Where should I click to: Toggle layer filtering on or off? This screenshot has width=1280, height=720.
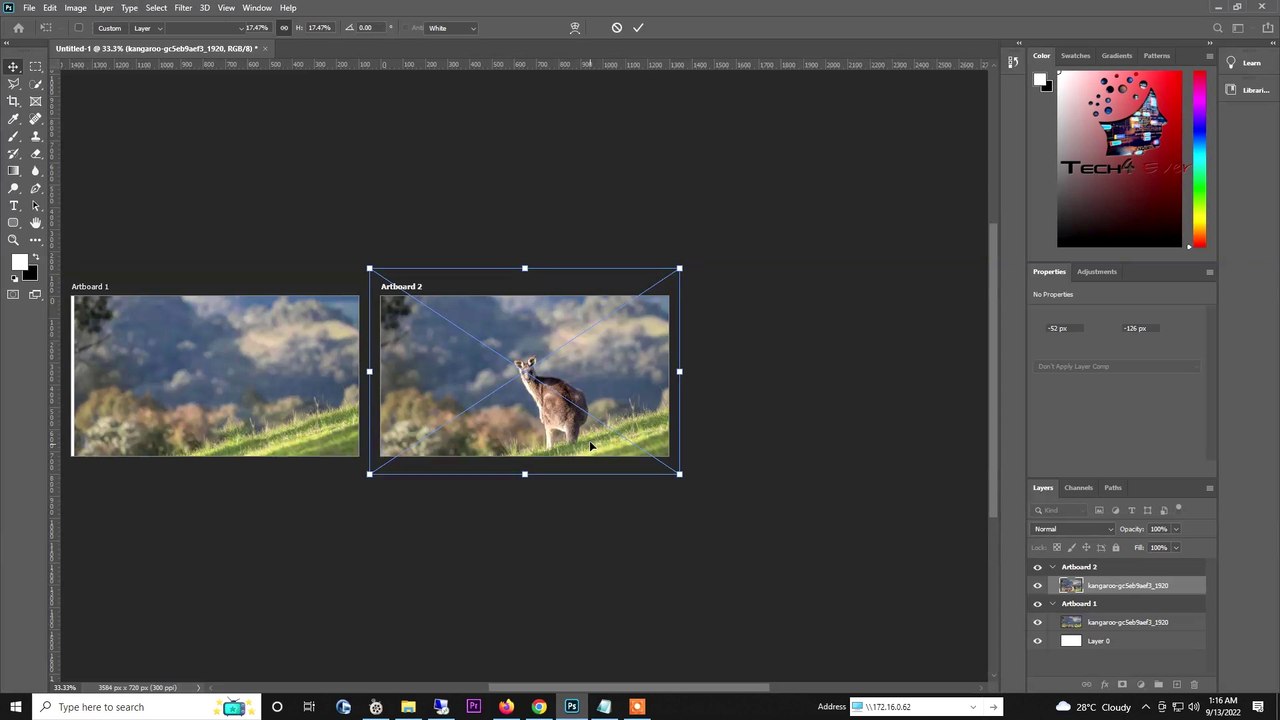coord(1179,509)
